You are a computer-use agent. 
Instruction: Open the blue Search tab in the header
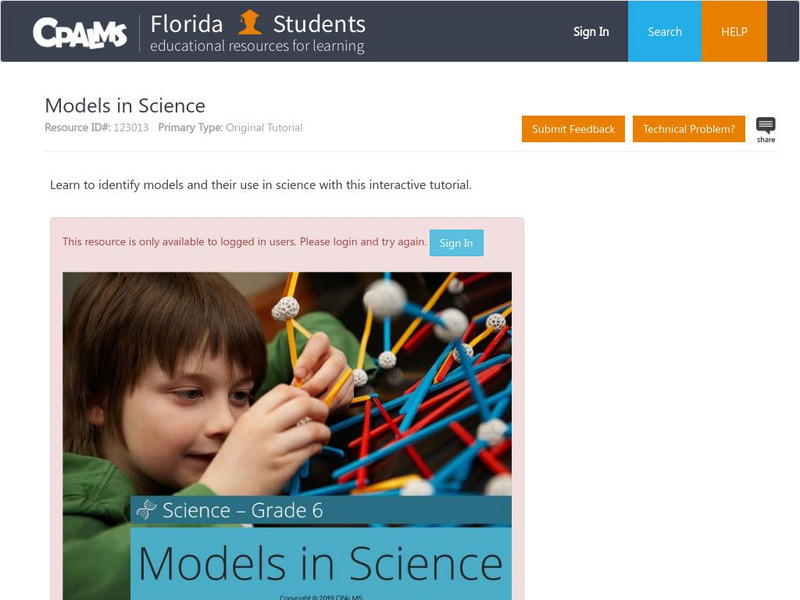click(664, 32)
